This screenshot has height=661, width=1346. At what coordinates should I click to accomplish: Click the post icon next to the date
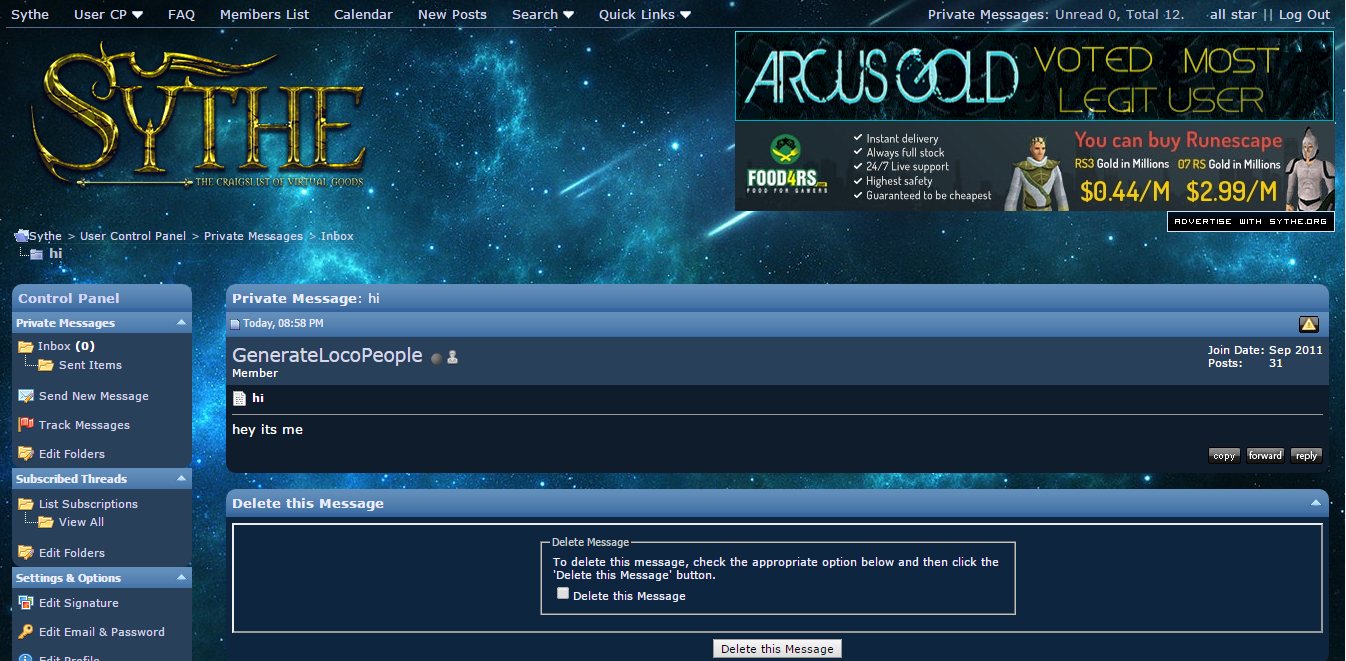point(235,324)
